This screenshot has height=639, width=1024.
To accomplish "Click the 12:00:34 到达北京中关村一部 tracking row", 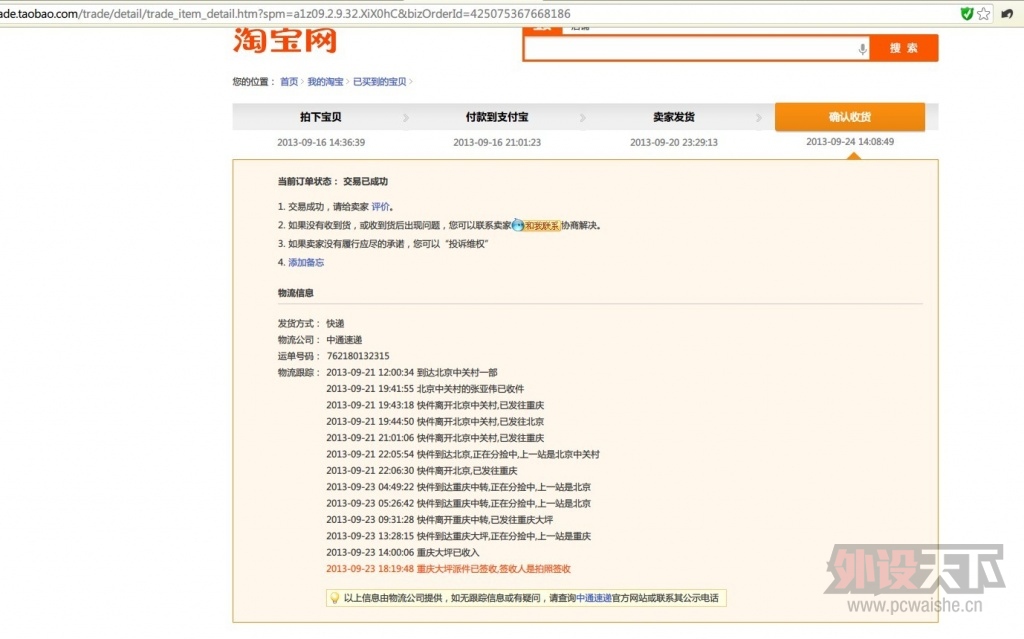I will pos(412,372).
